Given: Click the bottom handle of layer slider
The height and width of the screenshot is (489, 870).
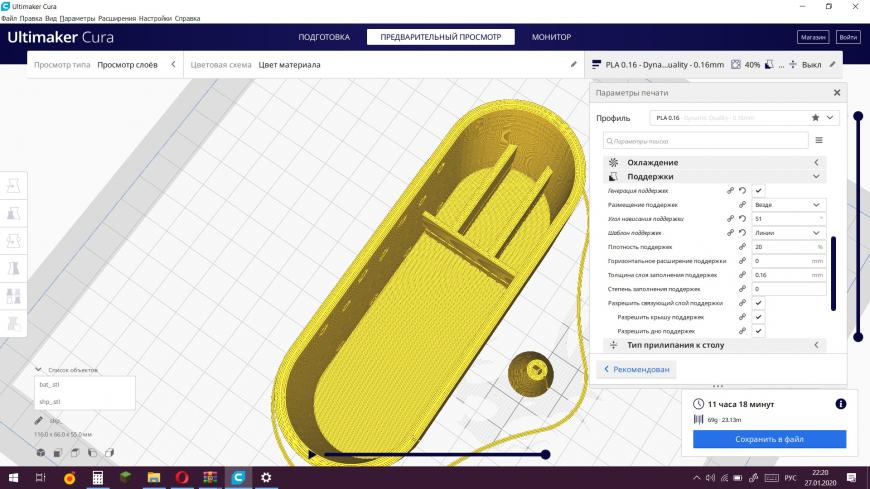Looking at the screenshot, I should click(858, 336).
